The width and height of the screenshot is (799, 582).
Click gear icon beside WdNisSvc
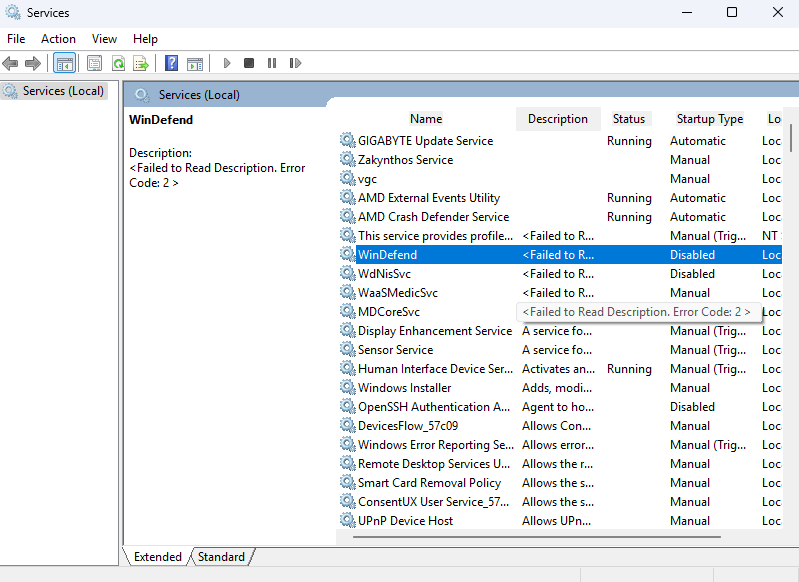click(348, 273)
